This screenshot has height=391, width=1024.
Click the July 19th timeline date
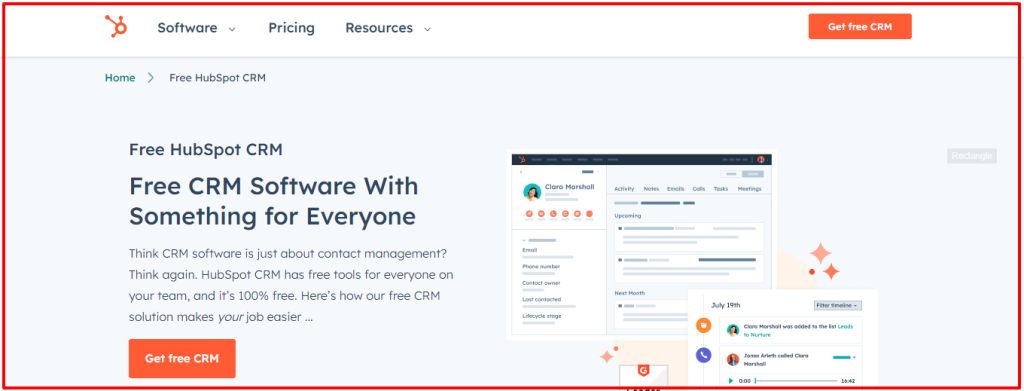(x=726, y=305)
